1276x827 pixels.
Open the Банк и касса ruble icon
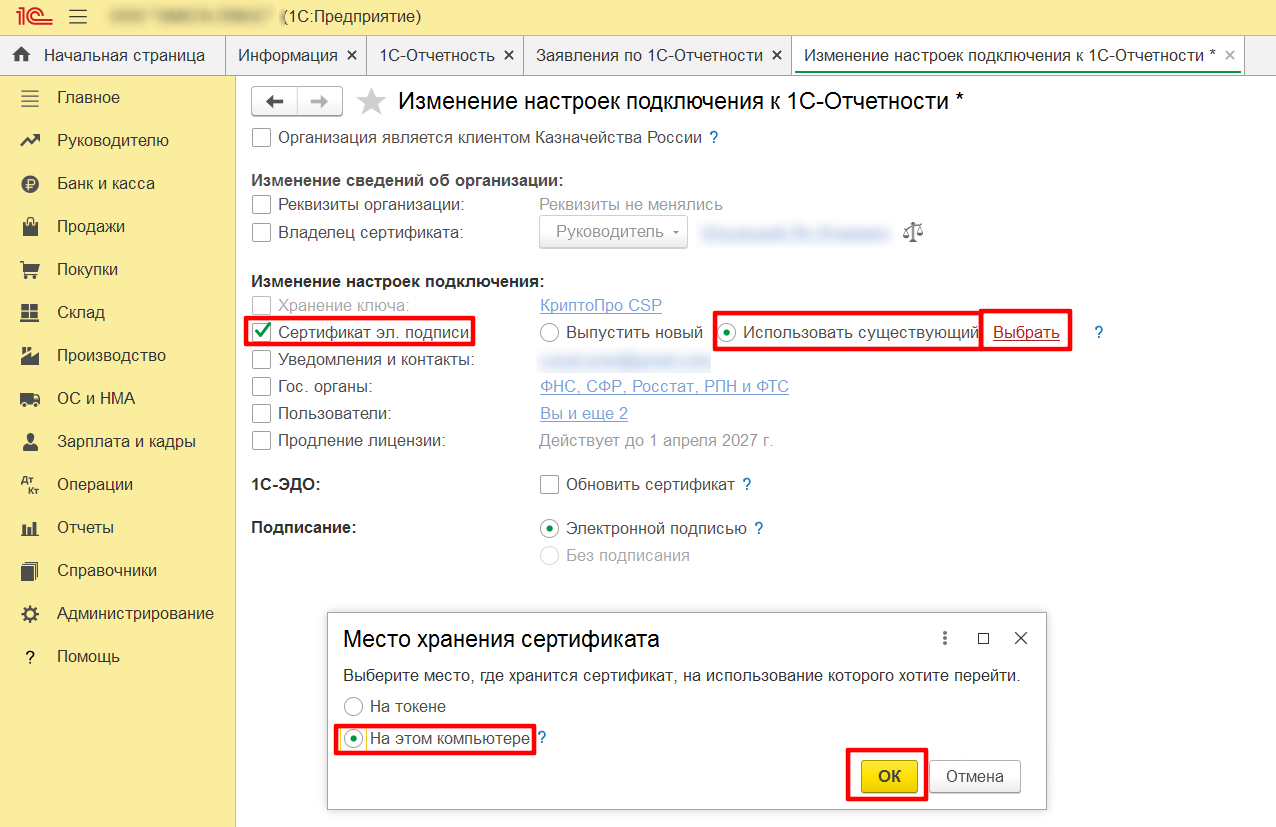coord(30,184)
